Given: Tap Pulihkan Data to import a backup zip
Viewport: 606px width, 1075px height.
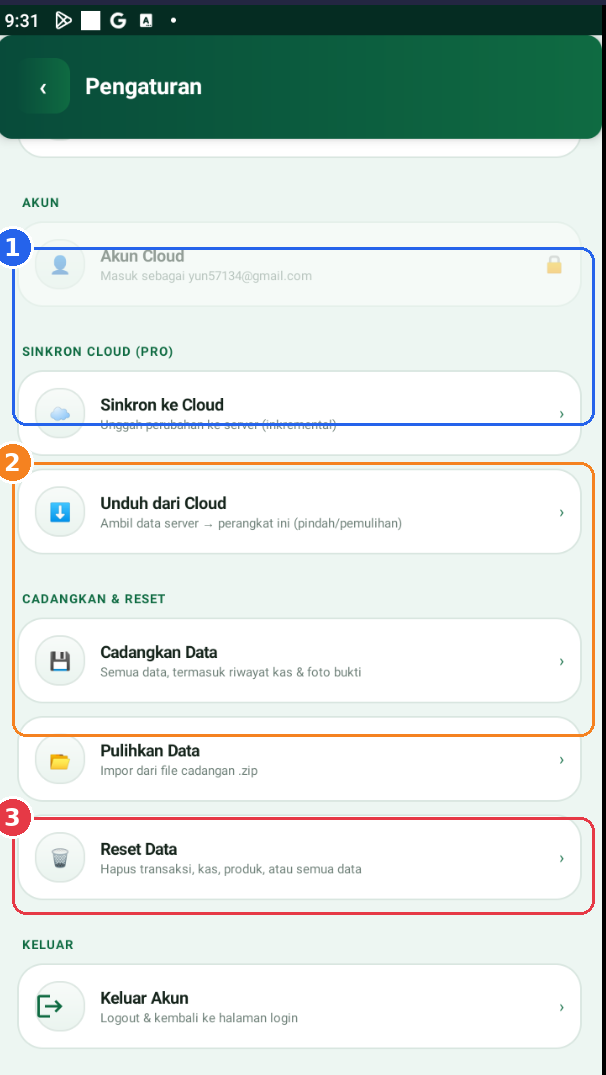Looking at the screenshot, I should 300,760.
